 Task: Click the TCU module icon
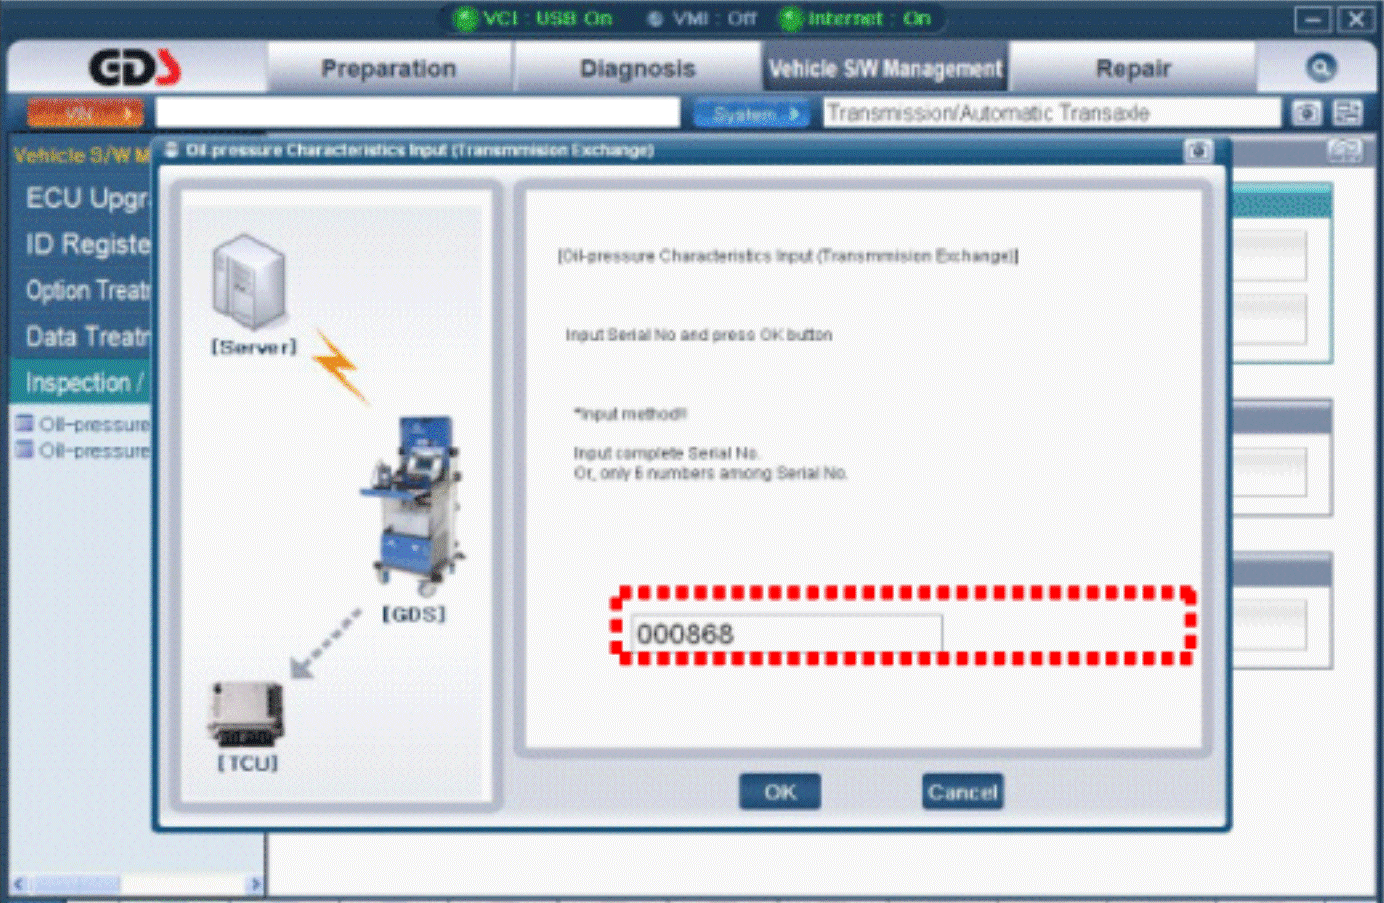point(246,713)
